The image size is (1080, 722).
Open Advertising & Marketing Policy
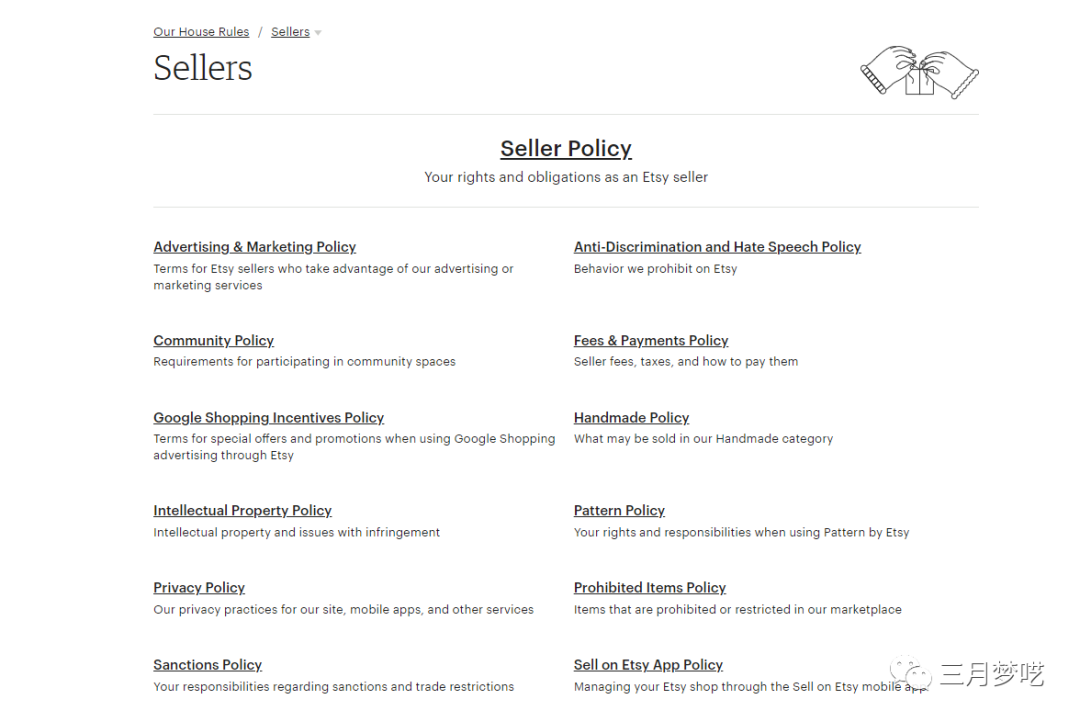pos(255,247)
